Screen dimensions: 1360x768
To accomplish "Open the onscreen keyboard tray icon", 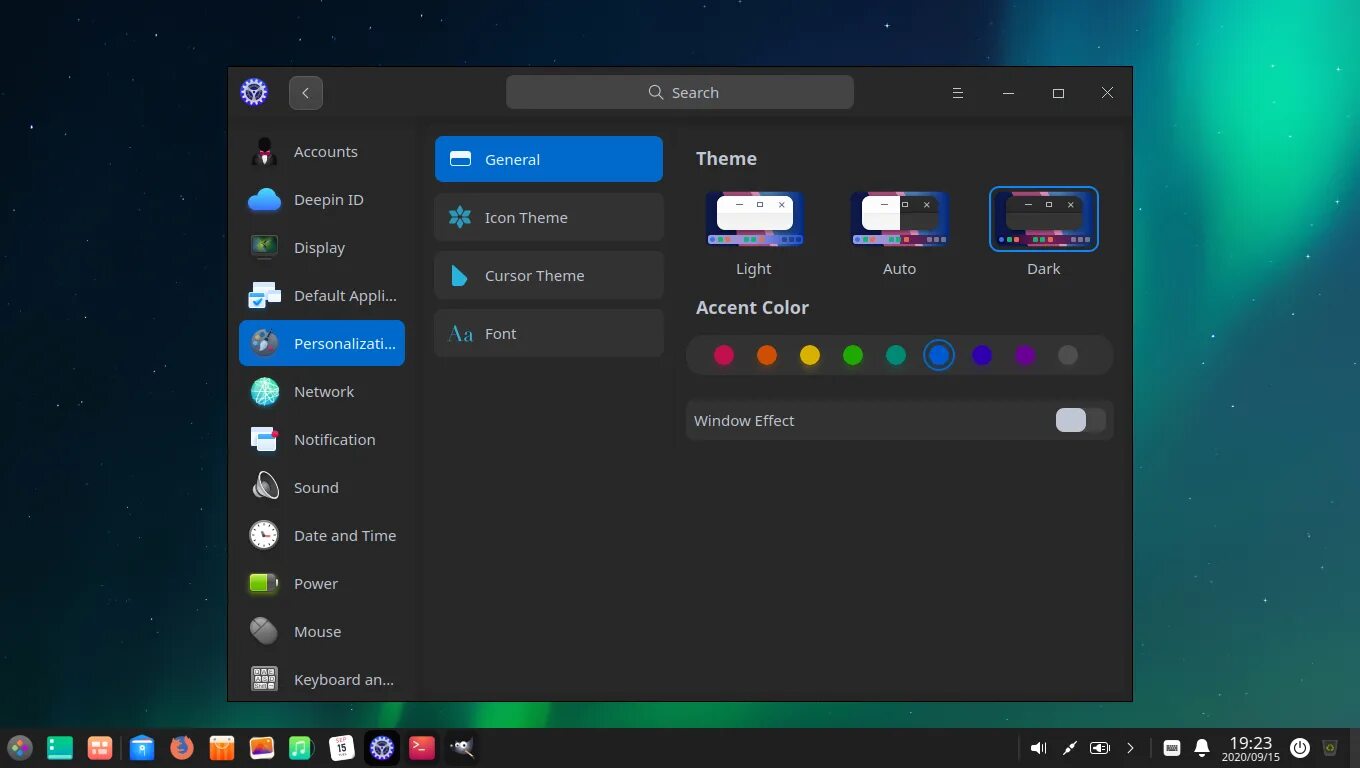I will pyautogui.click(x=1172, y=748).
